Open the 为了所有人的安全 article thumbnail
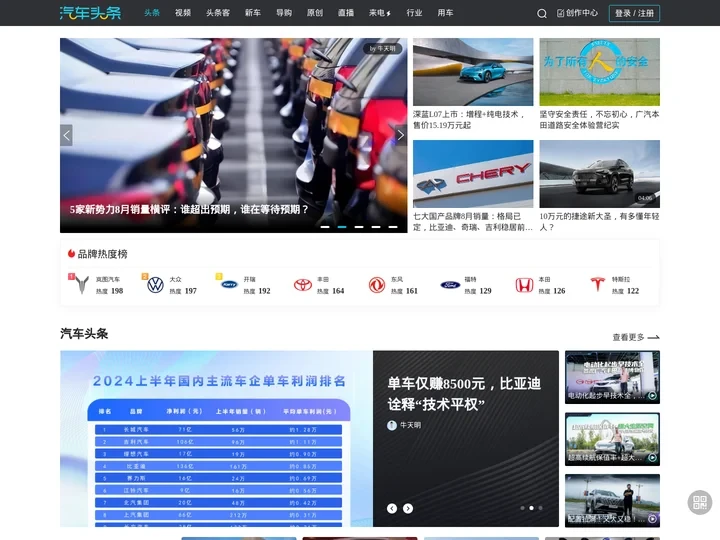 coord(600,72)
